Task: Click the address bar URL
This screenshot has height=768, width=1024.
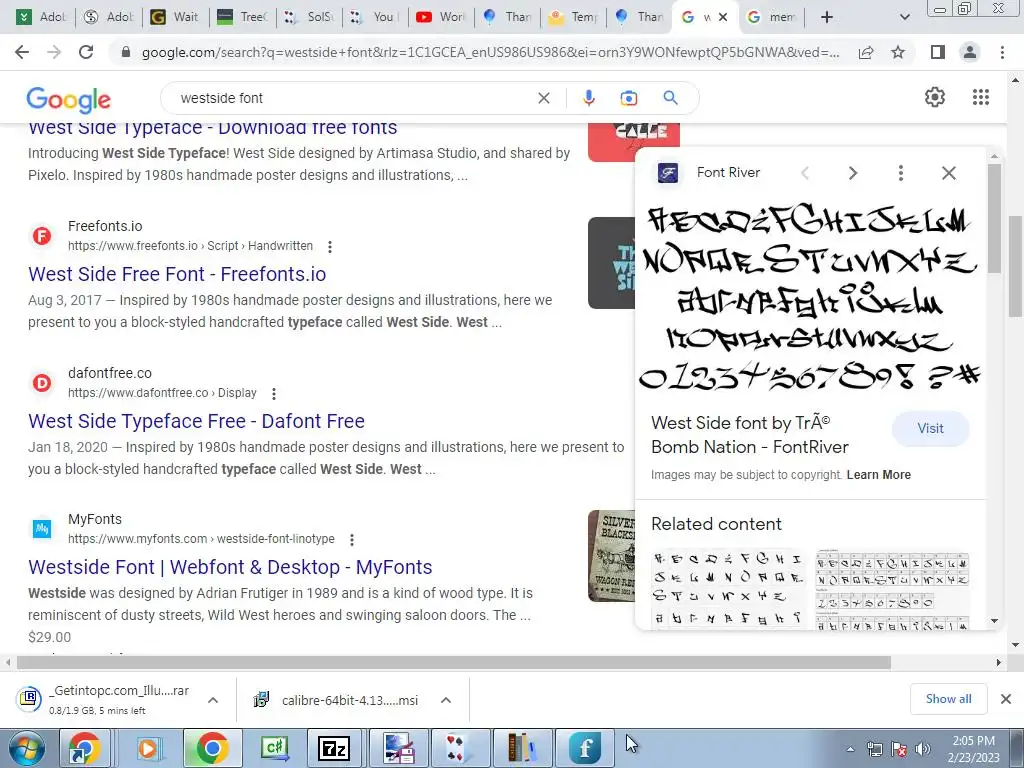Action: [x=490, y=52]
